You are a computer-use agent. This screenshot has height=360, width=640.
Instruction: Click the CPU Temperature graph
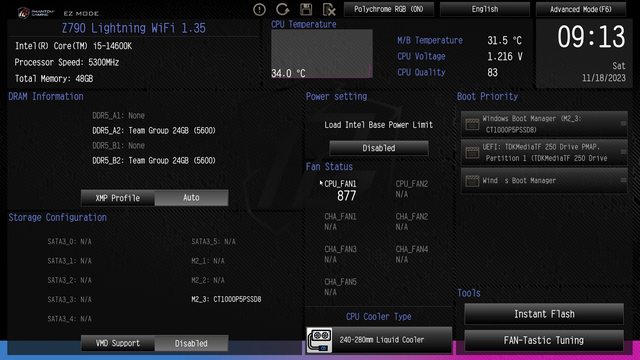coord(322,53)
